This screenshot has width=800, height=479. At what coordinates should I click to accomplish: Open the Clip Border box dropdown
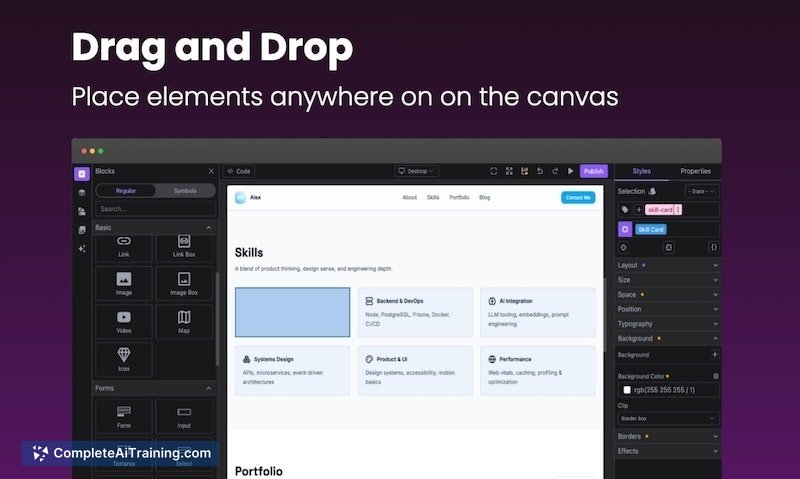668,418
